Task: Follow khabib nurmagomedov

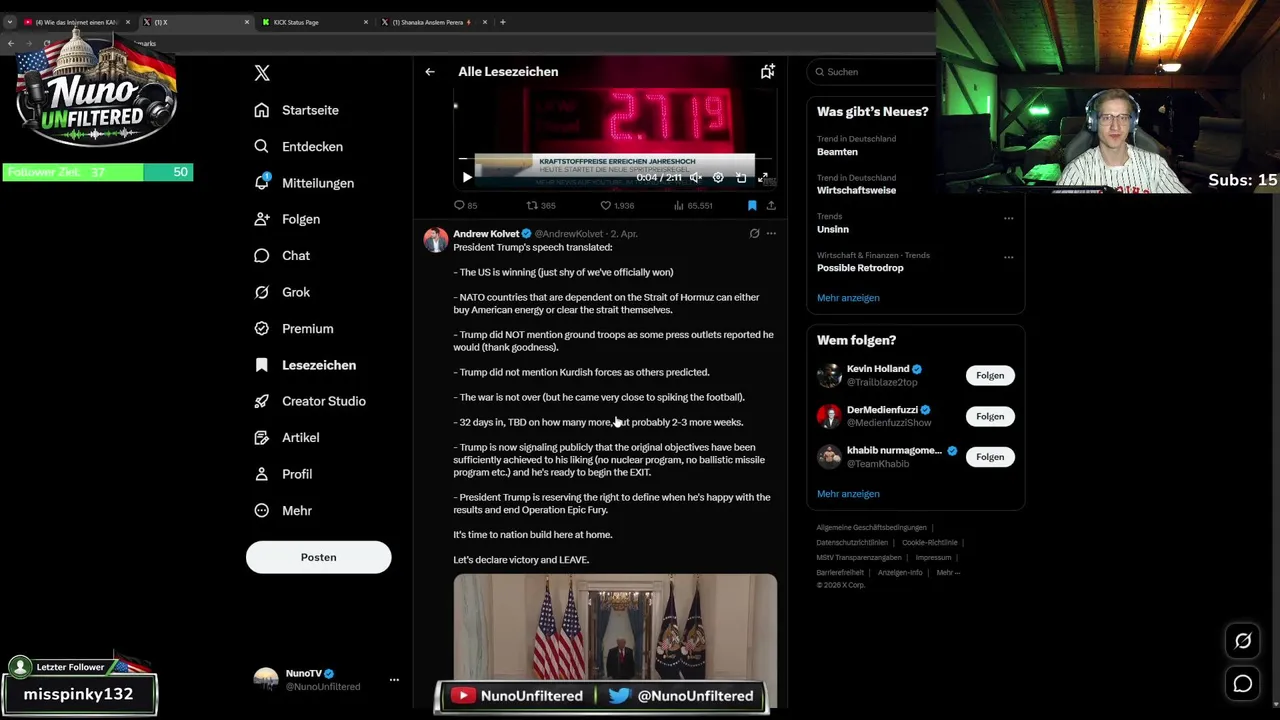Action: [990, 457]
